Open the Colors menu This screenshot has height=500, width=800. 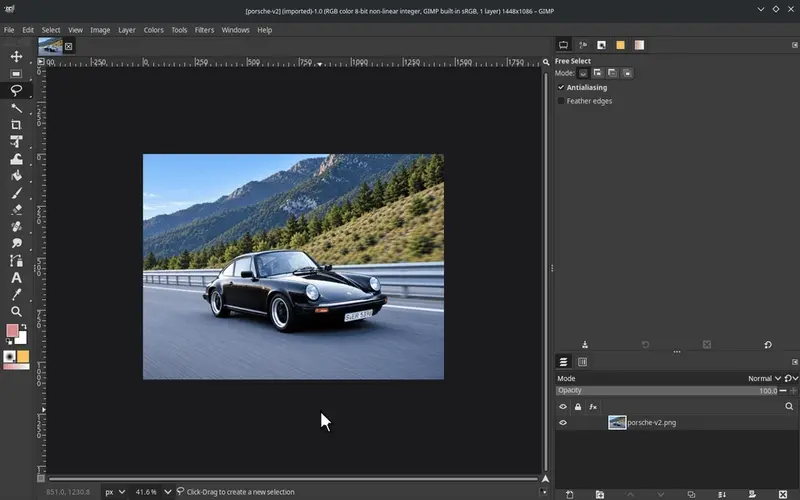[x=154, y=30]
